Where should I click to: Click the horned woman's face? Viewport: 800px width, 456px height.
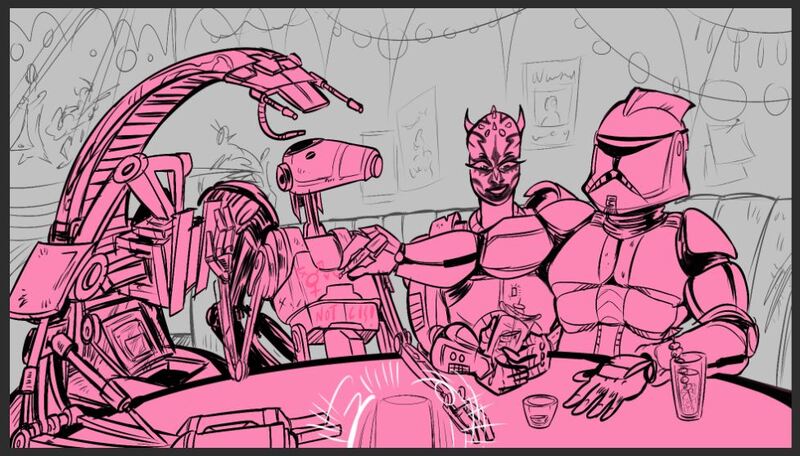[494, 164]
